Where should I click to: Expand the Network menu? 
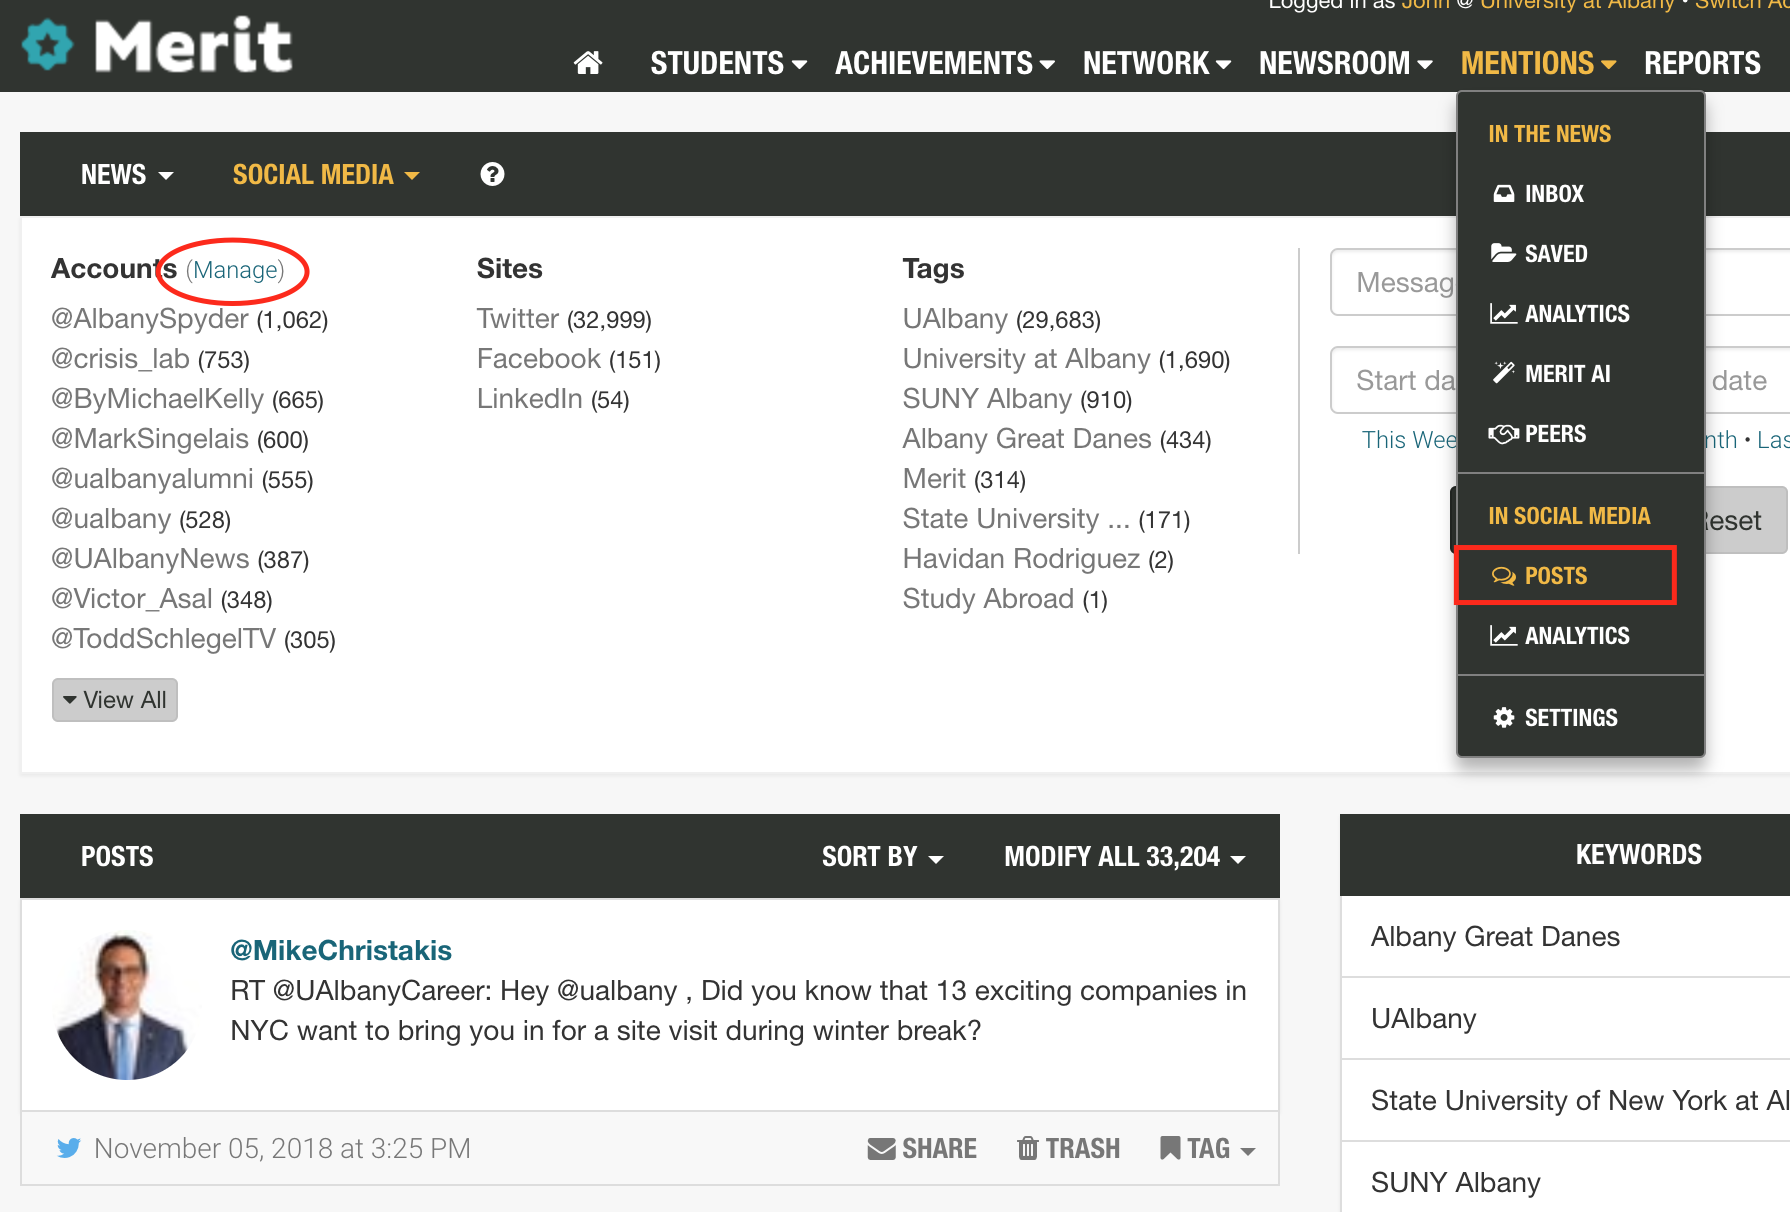click(x=1156, y=63)
